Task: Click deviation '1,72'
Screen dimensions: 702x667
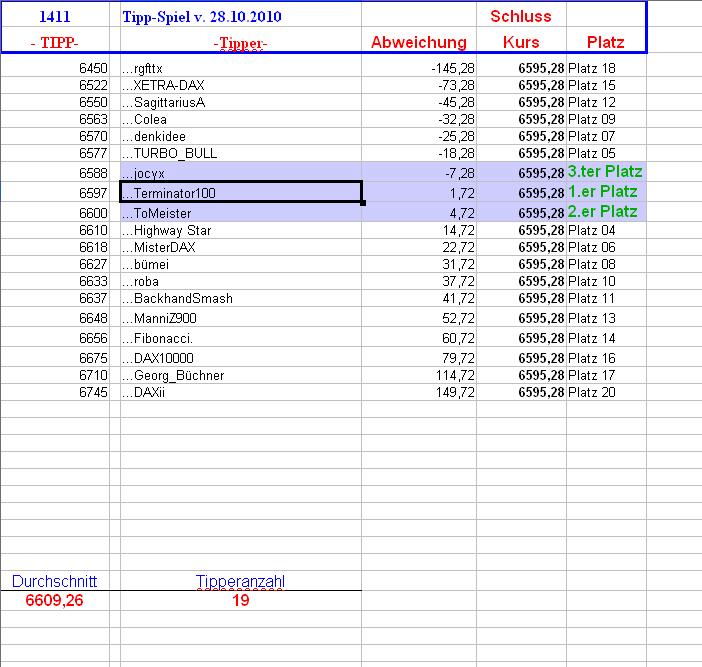Action: coord(462,193)
